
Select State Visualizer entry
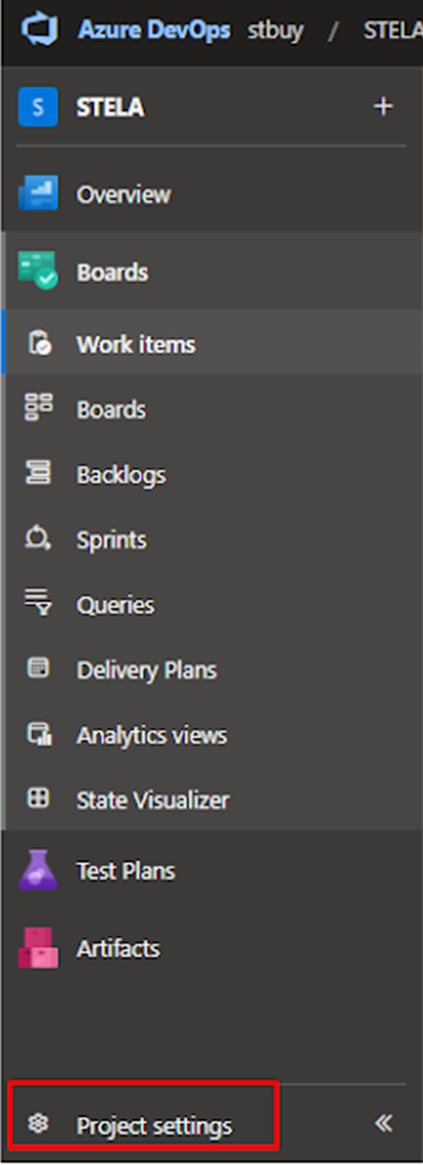pyautogui.click(x=213, y=799)
